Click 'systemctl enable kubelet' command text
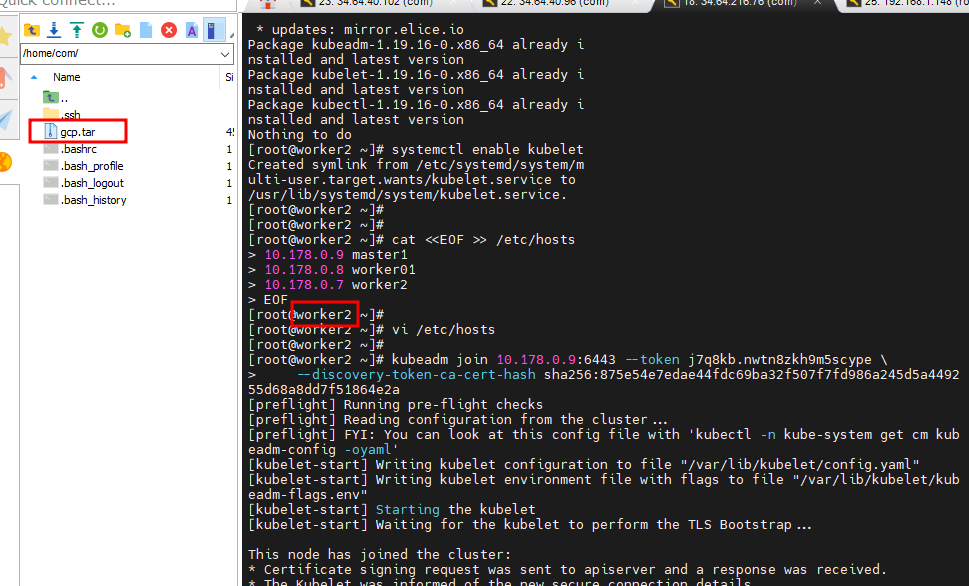Image resolution: width=969 pixels, height=586 pixels. pyautogui.click(x=488, y=150)
